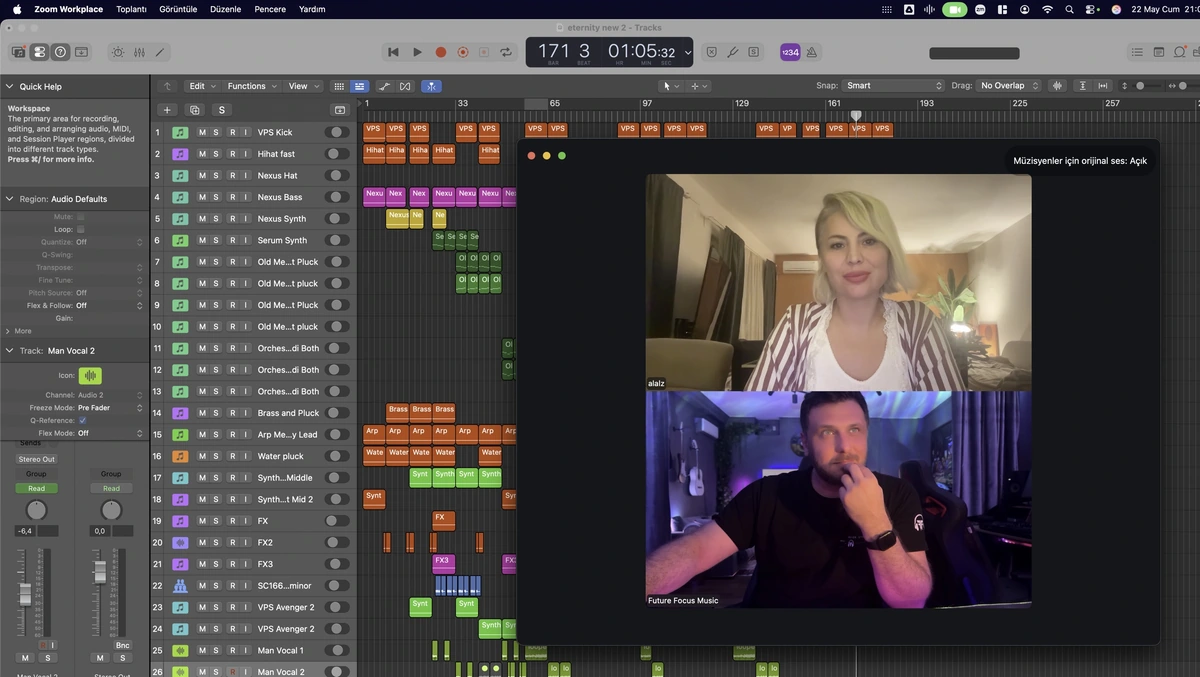Click the Record button
The image size is (1200, 677).
[x=440, y=52]
